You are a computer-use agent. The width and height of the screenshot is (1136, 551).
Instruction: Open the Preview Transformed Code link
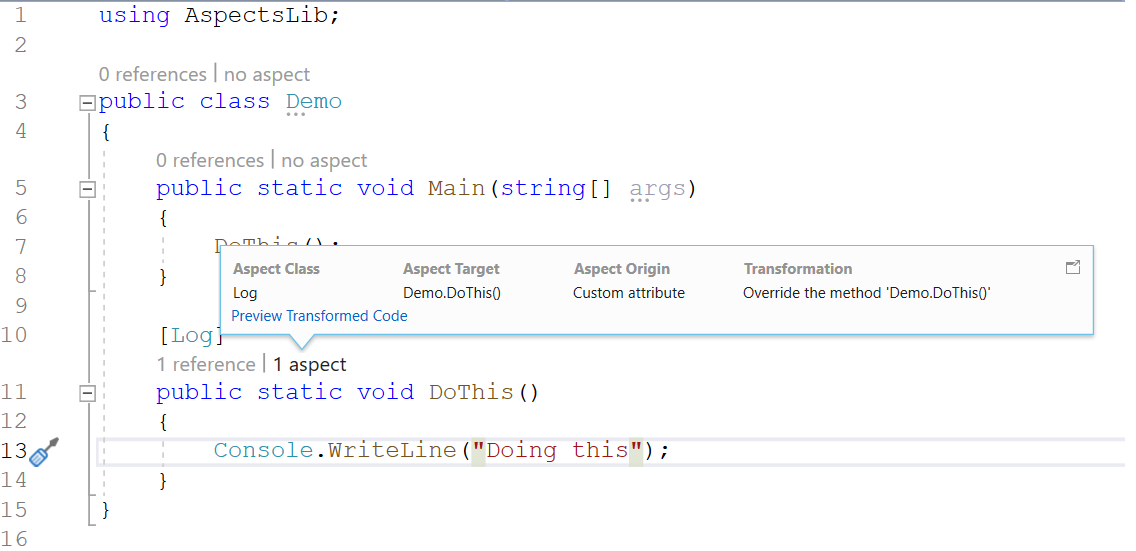click(x=319, y=316)
